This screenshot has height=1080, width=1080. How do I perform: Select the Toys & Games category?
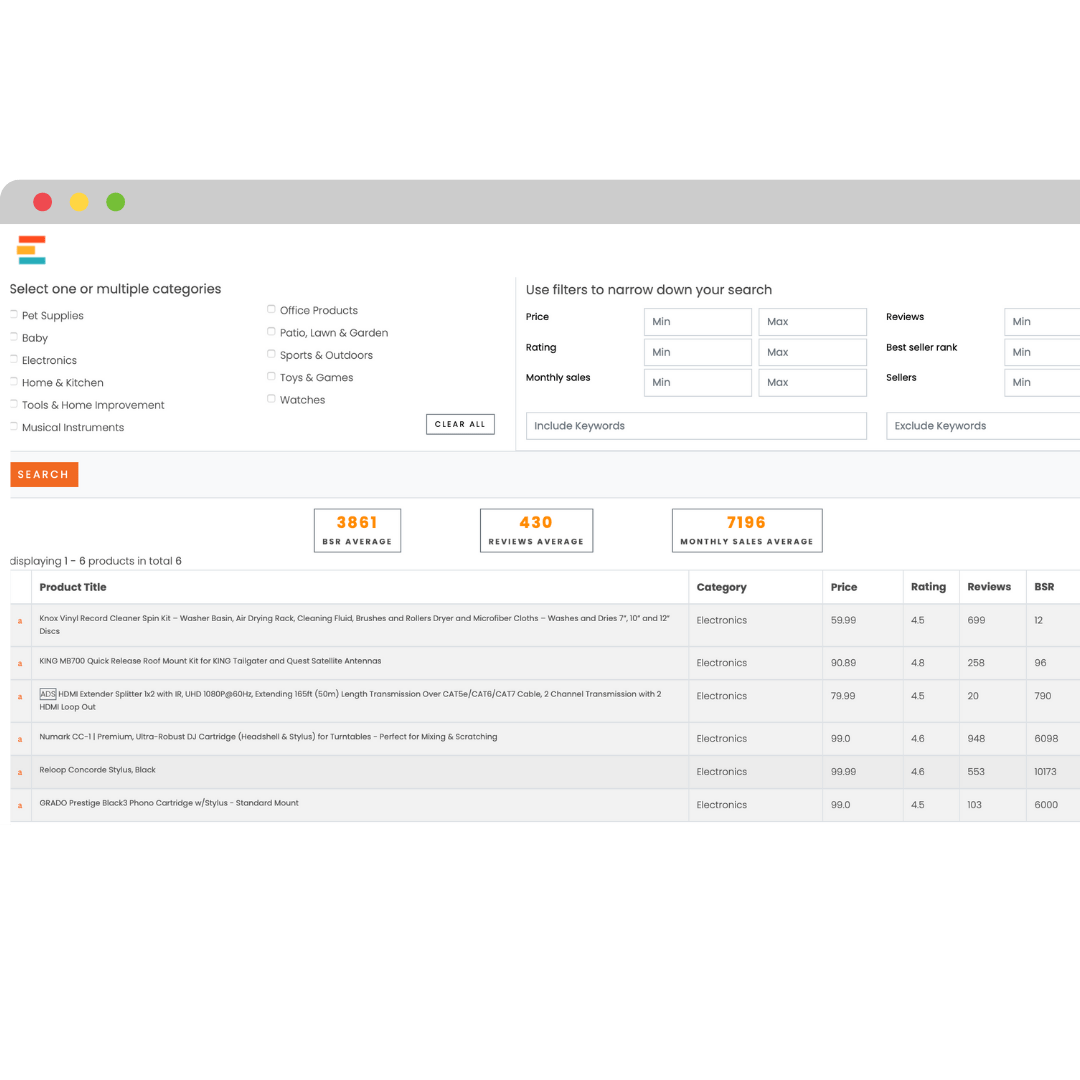(271, 376)
